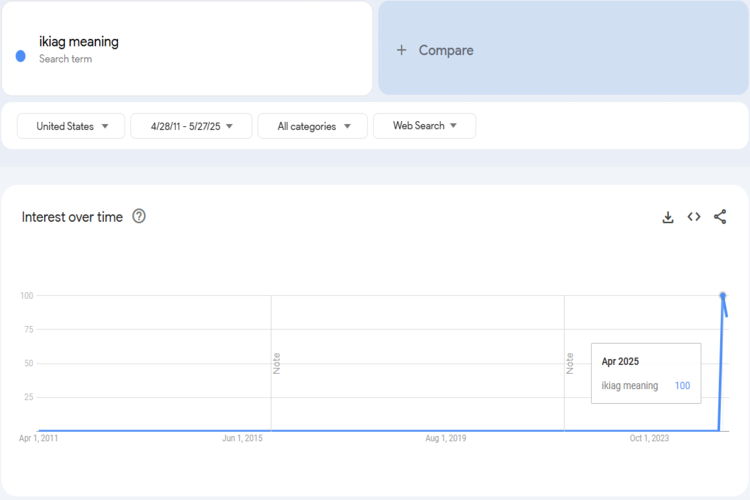
Task: Share the Interest over time chart
Action: tap(720, 217)
